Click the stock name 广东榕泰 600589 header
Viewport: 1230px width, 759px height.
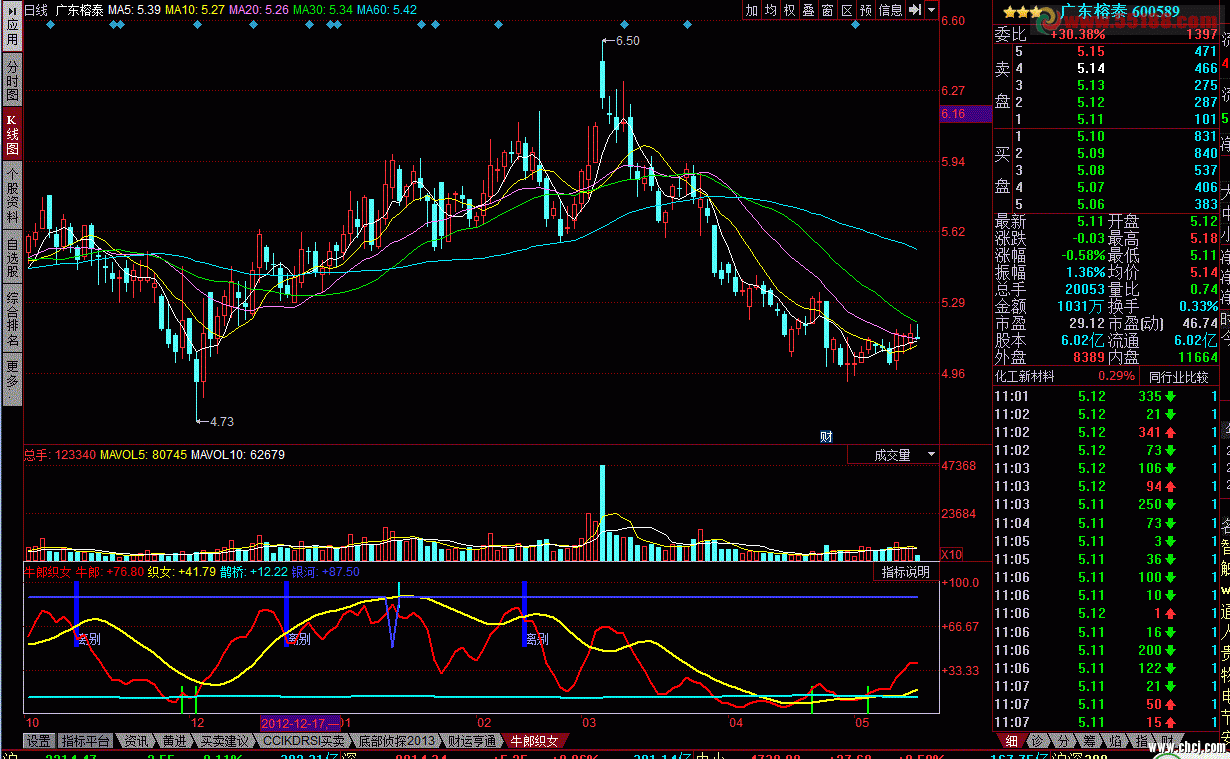[1119, 12]
